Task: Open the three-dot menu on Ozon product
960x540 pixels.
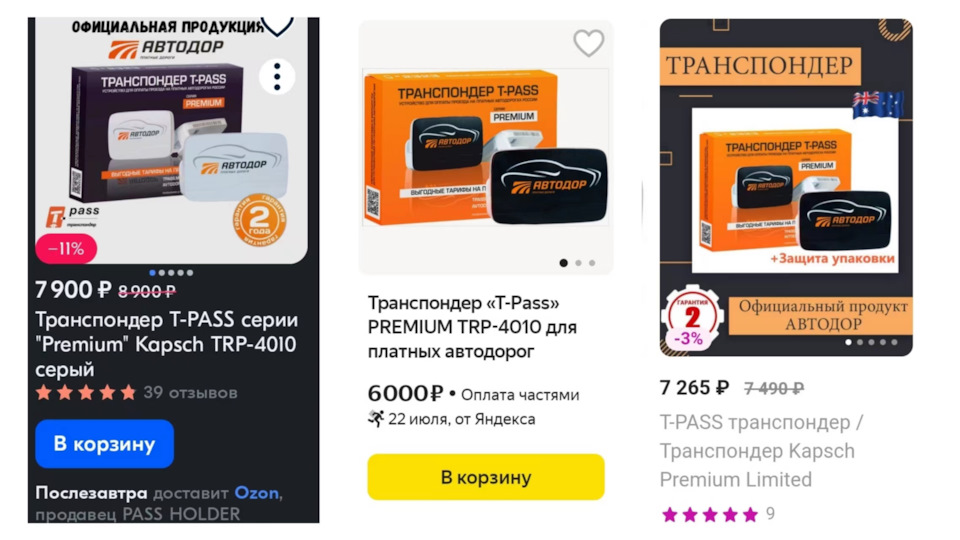Action: pos(277,77)
